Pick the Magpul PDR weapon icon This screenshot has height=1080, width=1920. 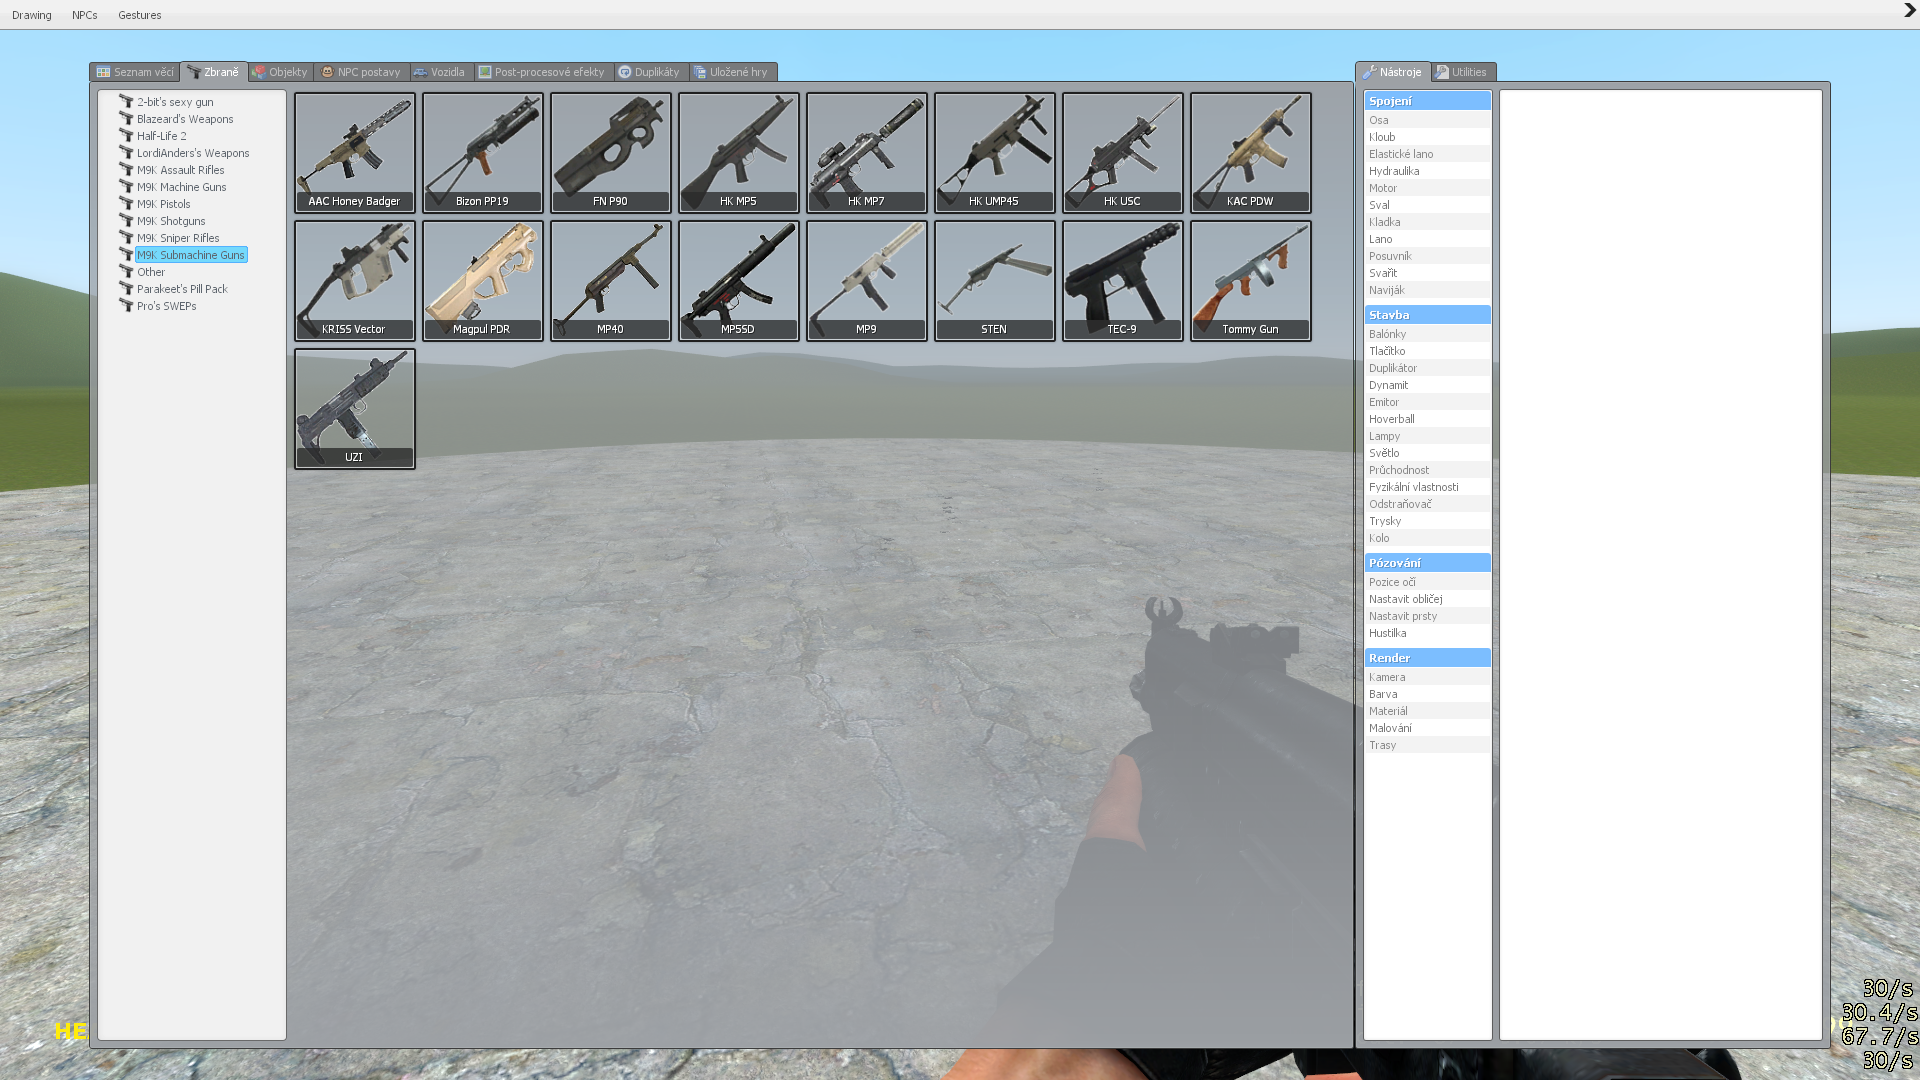(x=483, y=280)
